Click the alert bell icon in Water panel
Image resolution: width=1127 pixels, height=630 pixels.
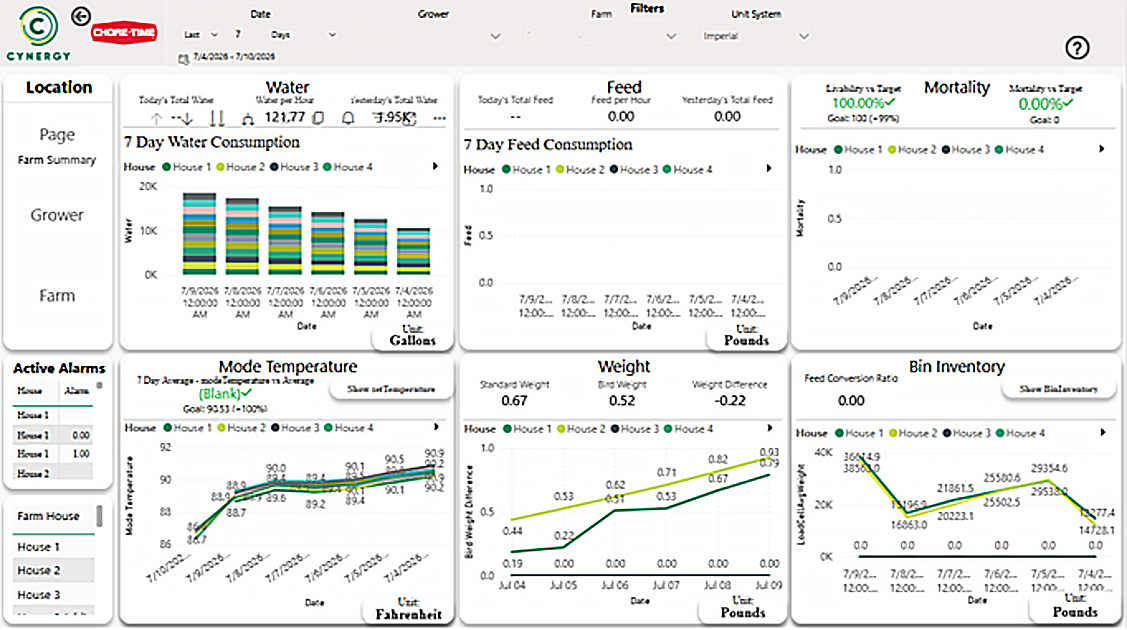click(x=348, y=118)
